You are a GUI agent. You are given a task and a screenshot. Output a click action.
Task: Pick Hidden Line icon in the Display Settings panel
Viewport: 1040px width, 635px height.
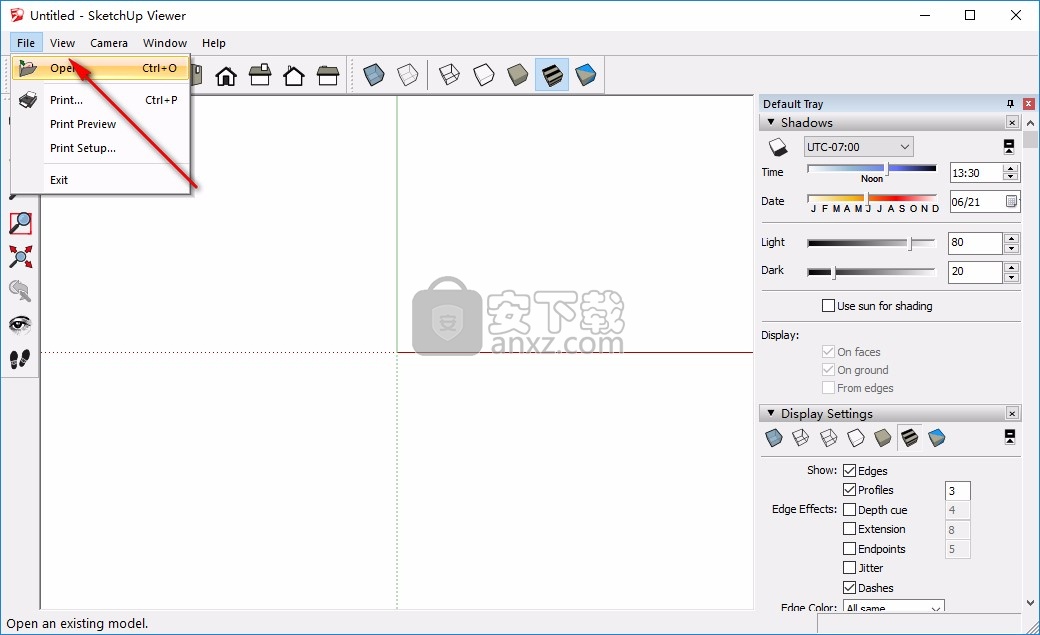856,437
